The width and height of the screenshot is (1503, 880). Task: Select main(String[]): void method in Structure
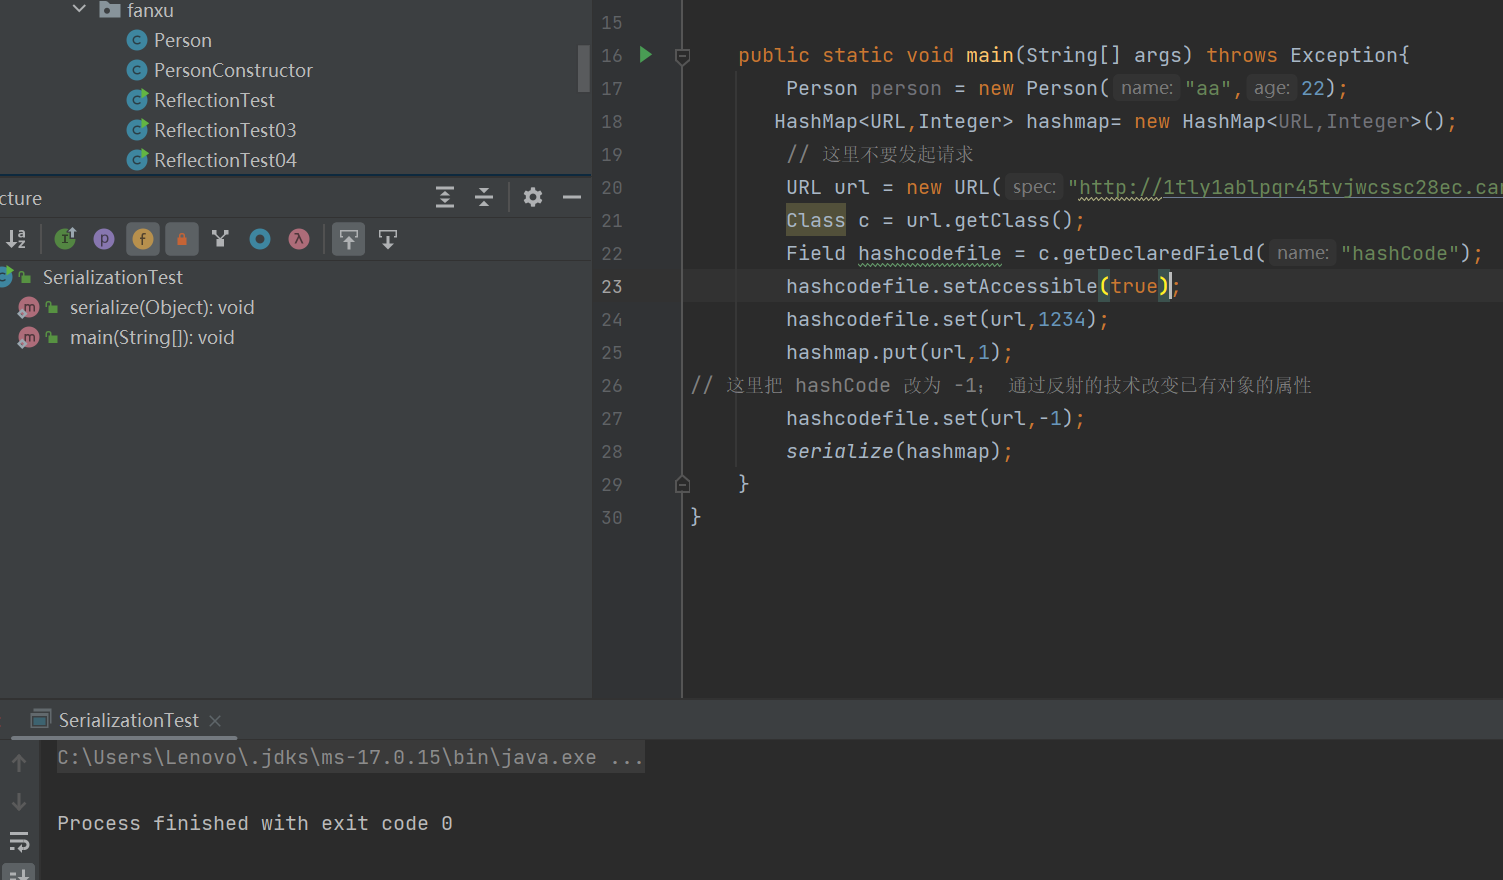click(152, 337)
